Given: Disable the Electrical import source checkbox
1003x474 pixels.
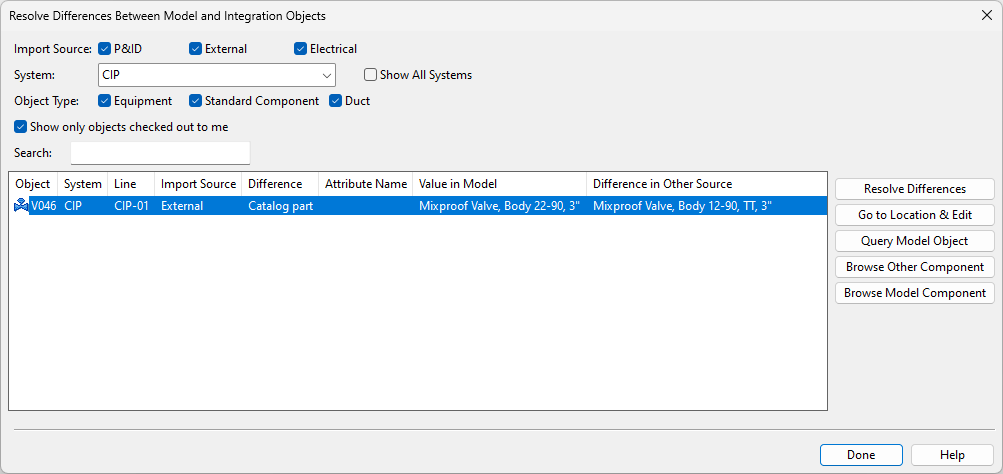Looking at the screenshot, I should pyautogui.click(x=300, y=48).
